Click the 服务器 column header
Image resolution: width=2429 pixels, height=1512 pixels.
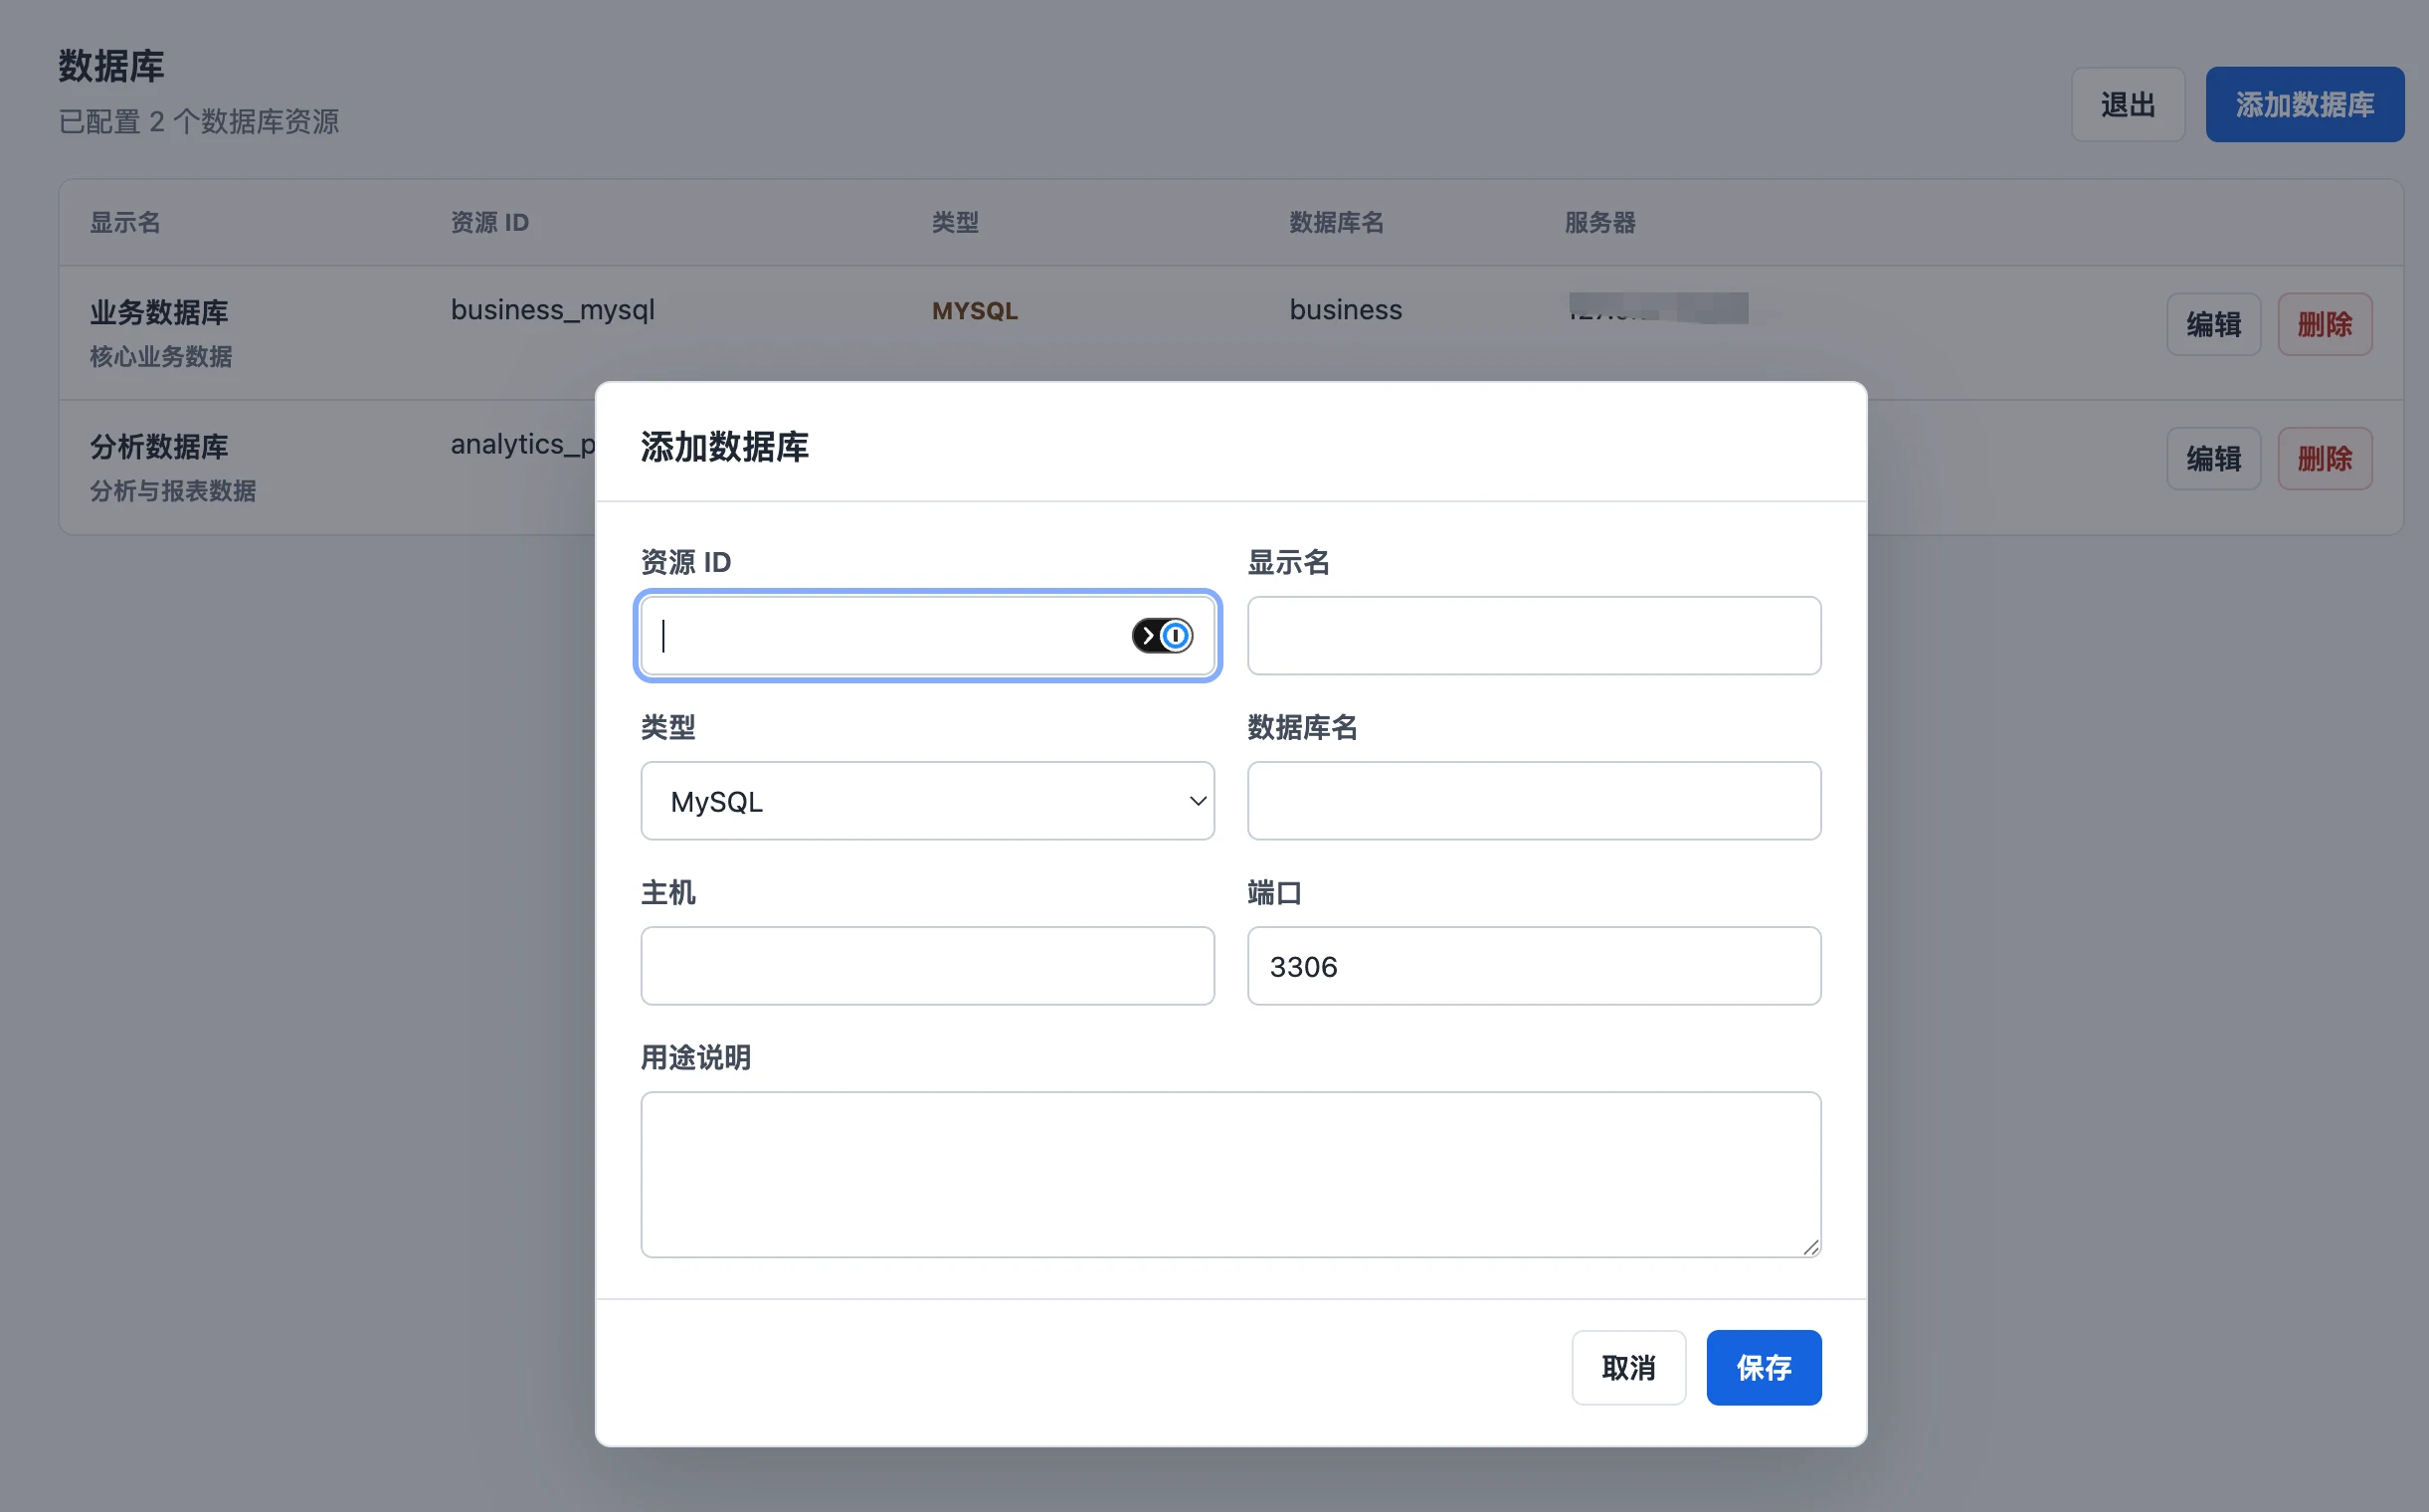(1600, 222)
